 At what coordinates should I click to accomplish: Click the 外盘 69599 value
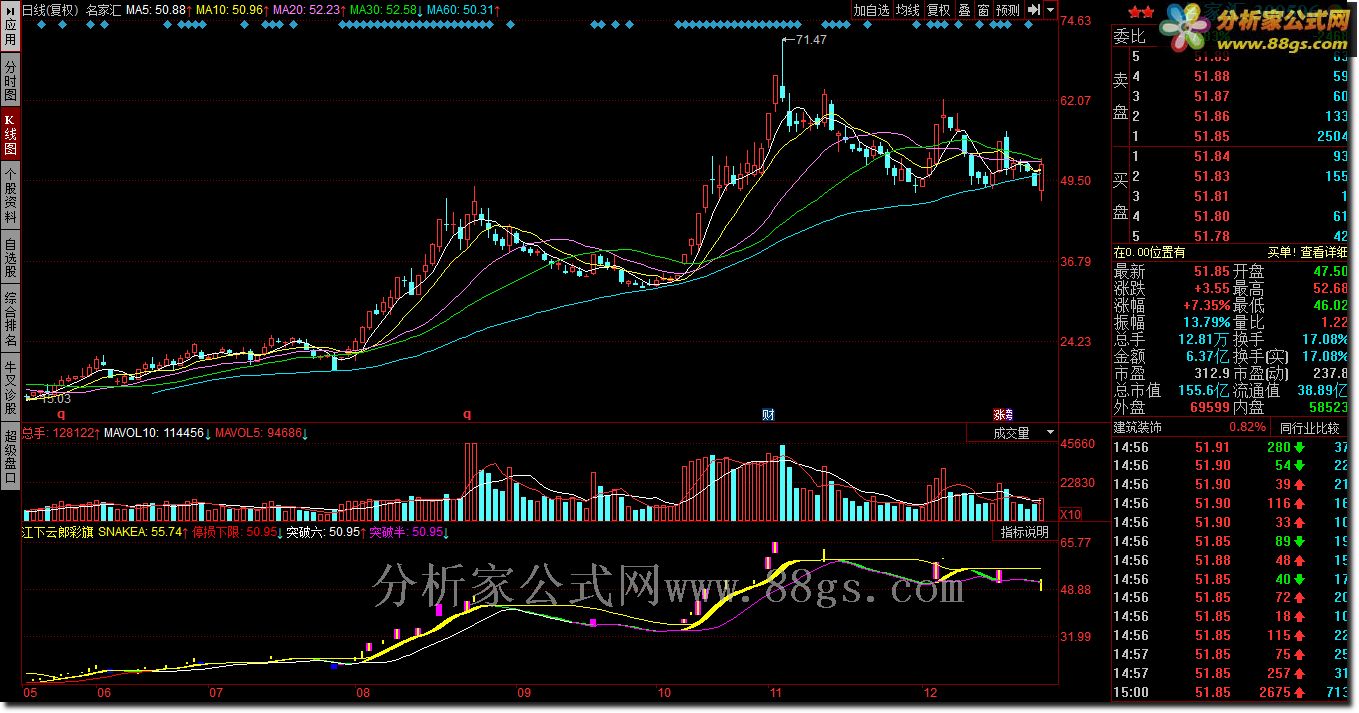[x=1209, y=407]
